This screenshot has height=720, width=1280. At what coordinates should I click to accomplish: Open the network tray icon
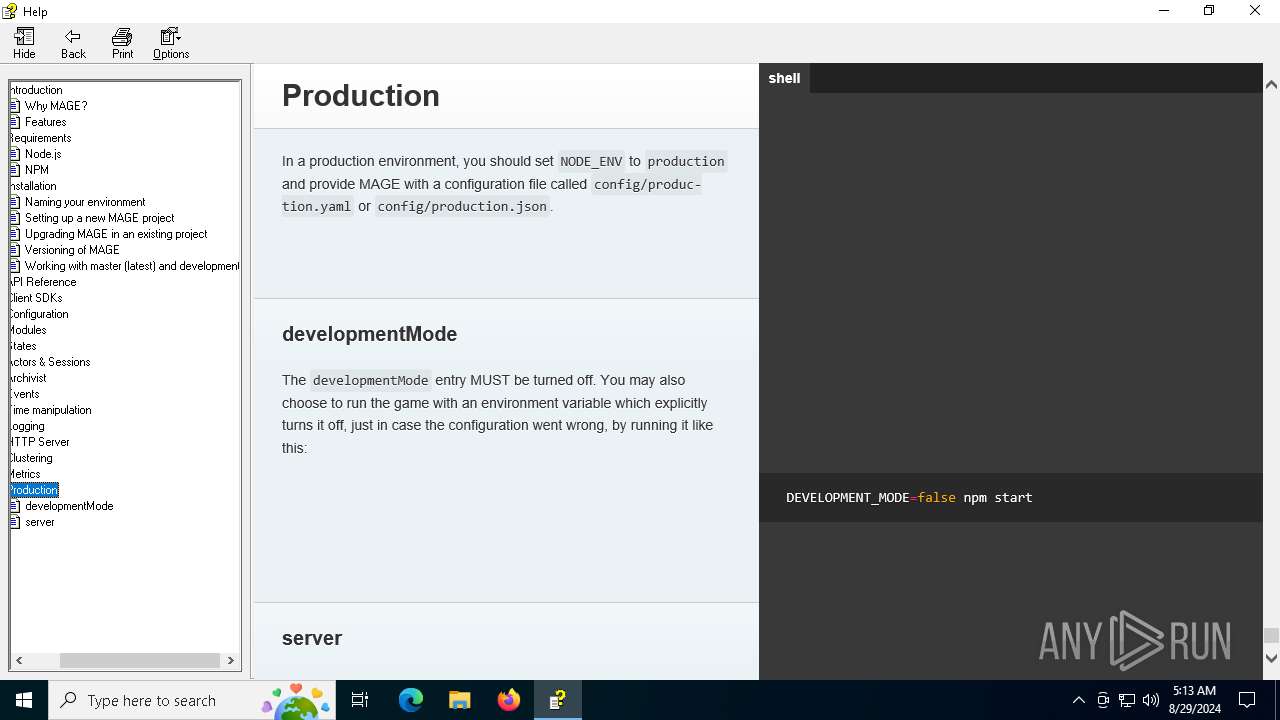(1127, 700)
